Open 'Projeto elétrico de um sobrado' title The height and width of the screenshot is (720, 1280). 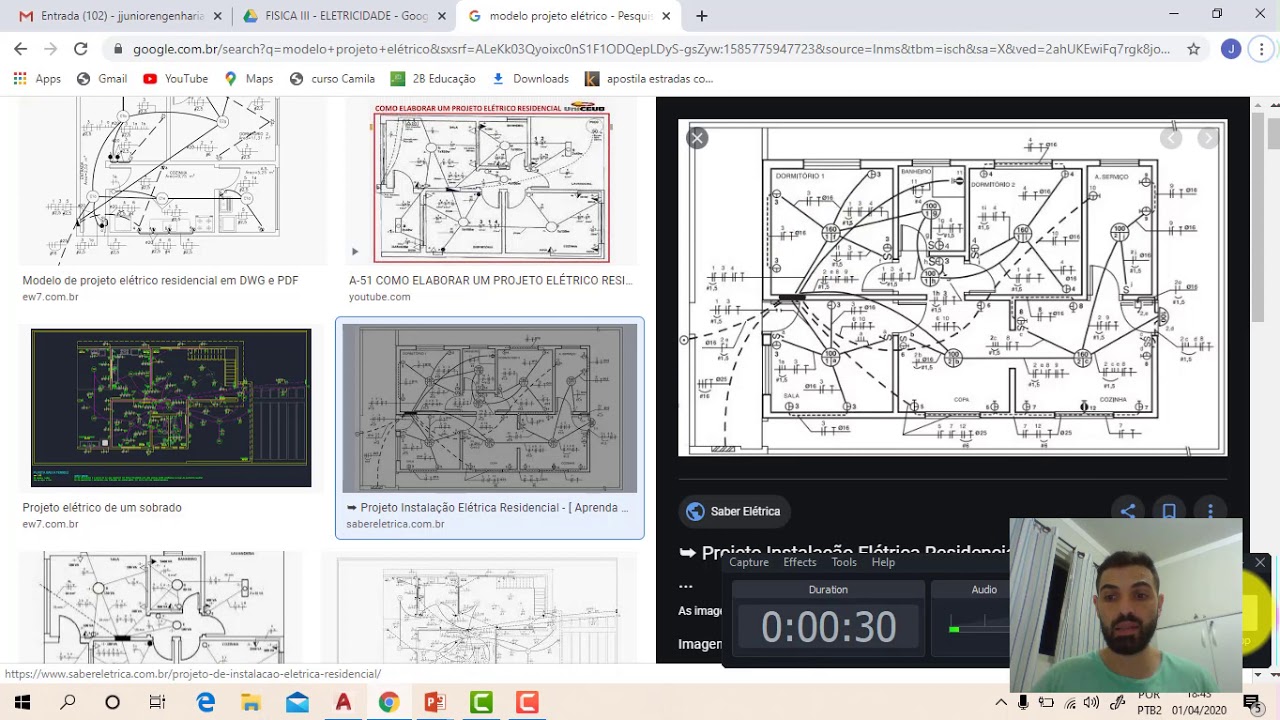[102, 508]
